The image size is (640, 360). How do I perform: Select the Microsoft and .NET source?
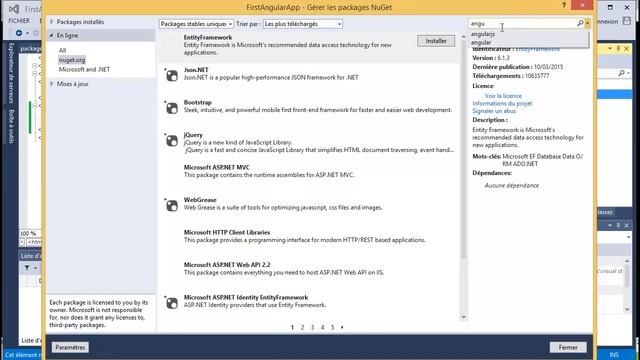84,69
